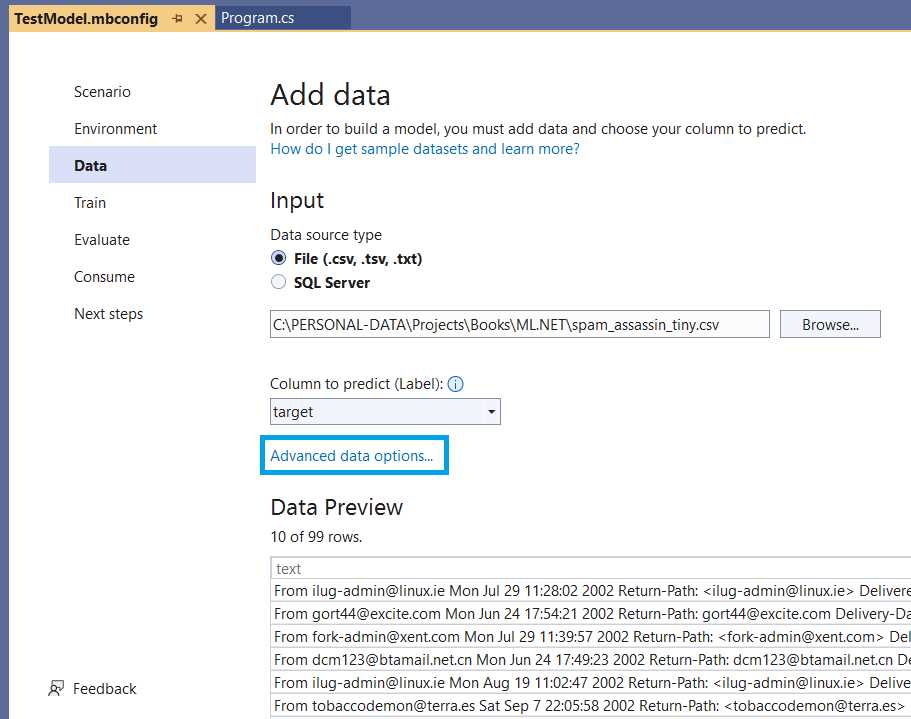Viewport: 911px width, 719px height.
Task: Click the info icon next to Column to predict
Action: 455,383
